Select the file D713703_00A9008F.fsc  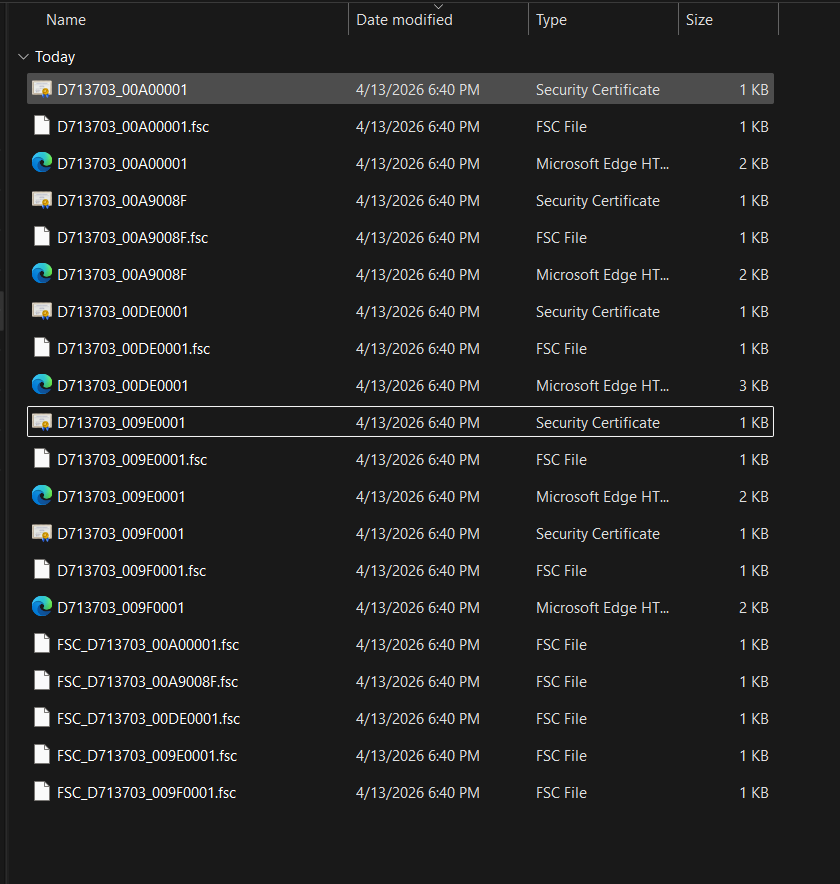click(x=132, y=238)
